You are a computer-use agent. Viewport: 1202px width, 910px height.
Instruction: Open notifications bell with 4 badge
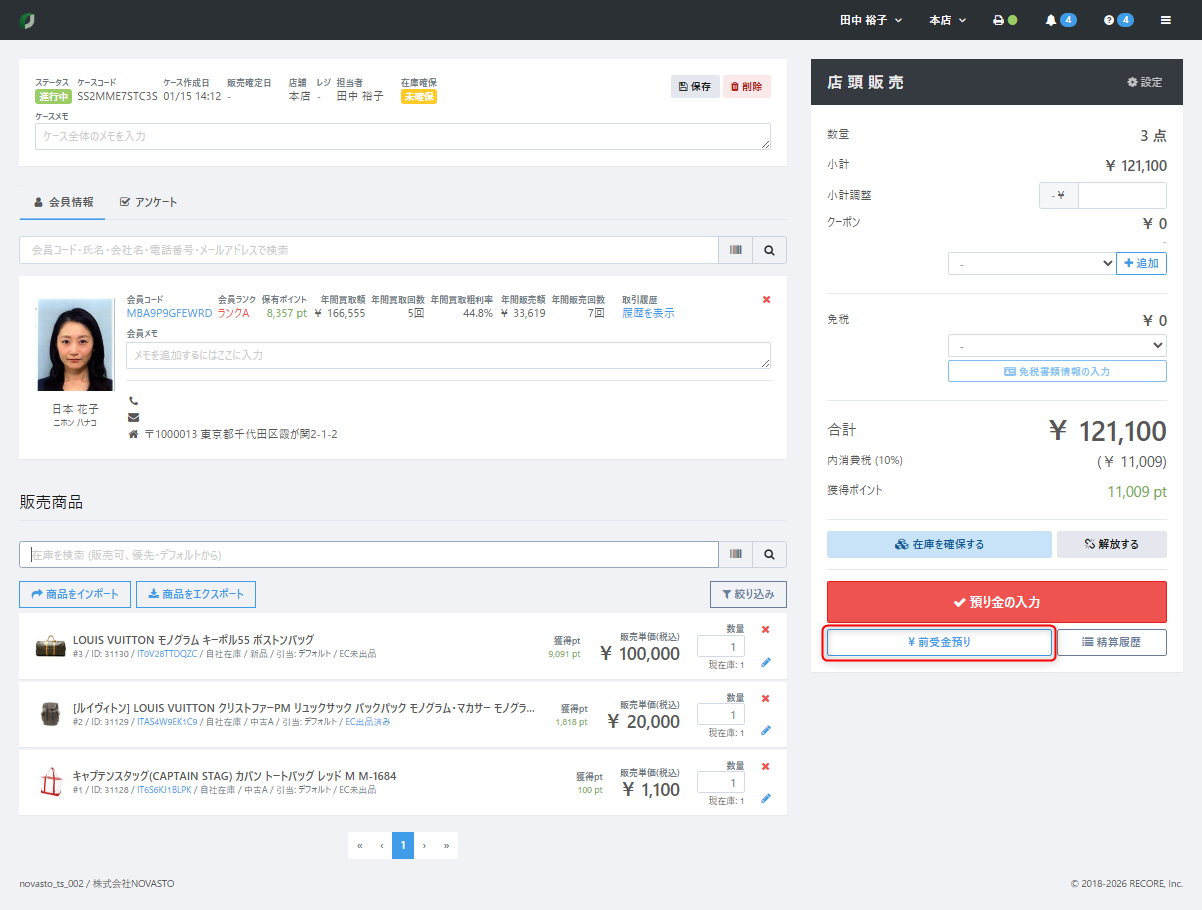coord(1060,20)
